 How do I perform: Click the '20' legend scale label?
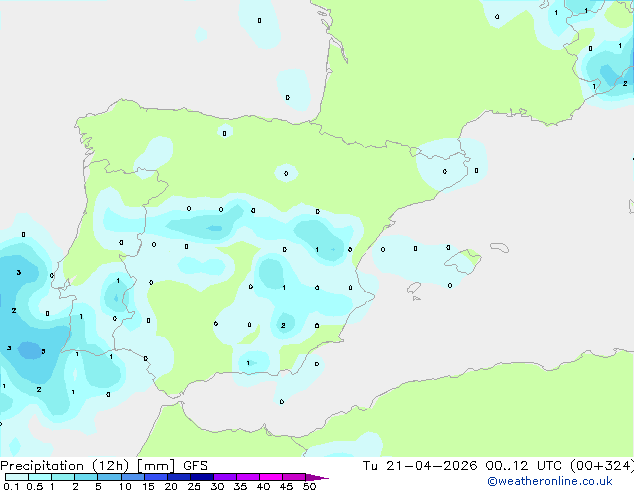pyautogui.click(x=171, y=486)
